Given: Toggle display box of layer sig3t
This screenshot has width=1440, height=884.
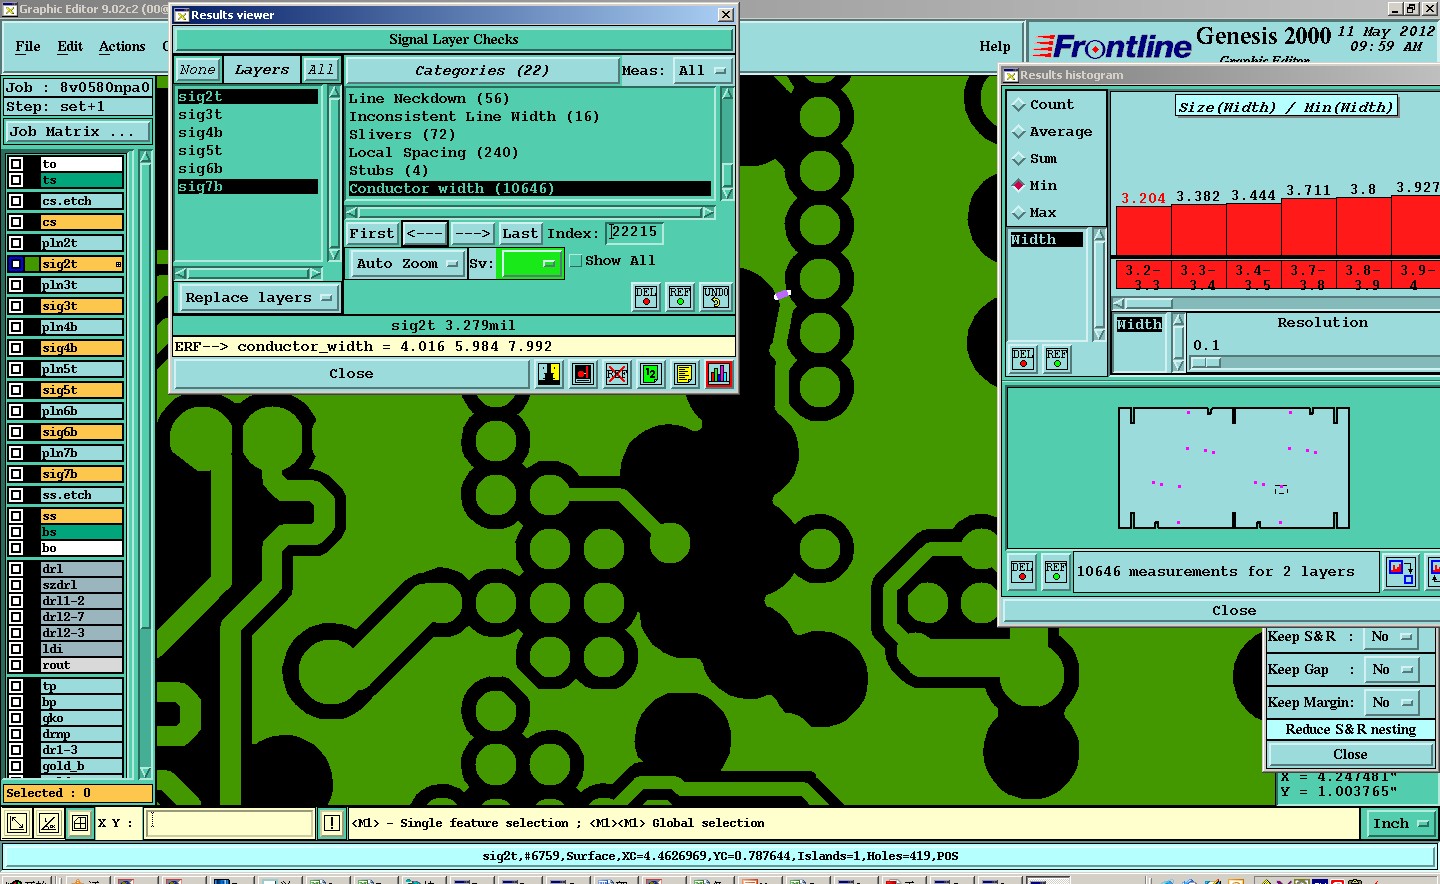Looking at the screenshot, I should click(16, 306).
